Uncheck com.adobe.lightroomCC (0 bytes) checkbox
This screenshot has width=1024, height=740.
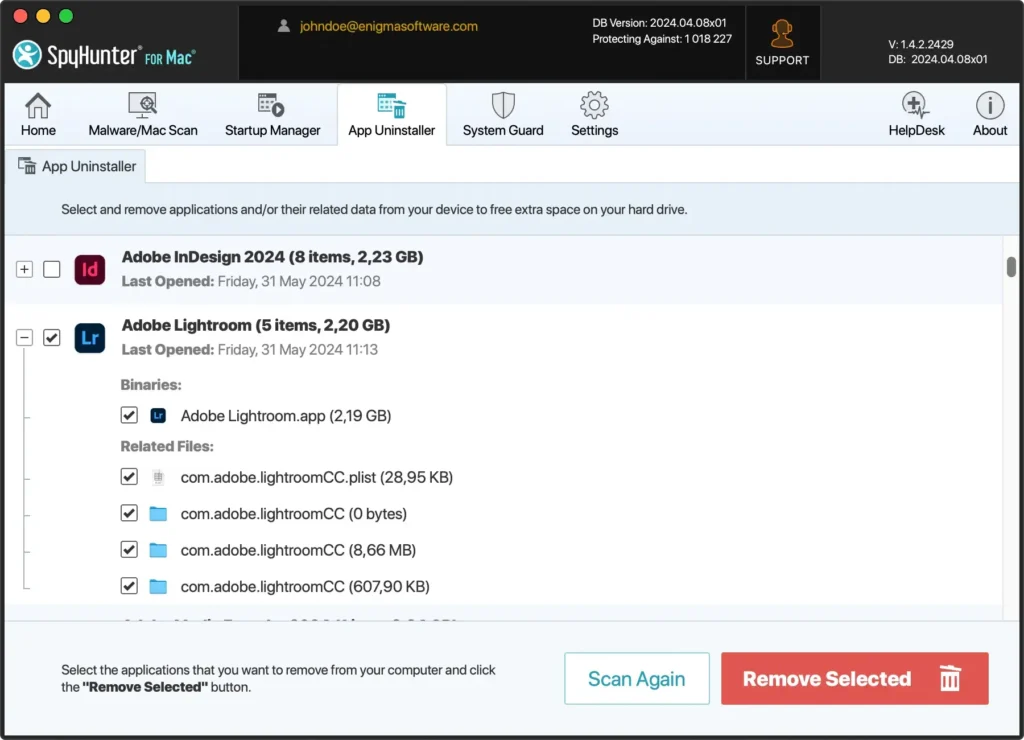[129, 513]
